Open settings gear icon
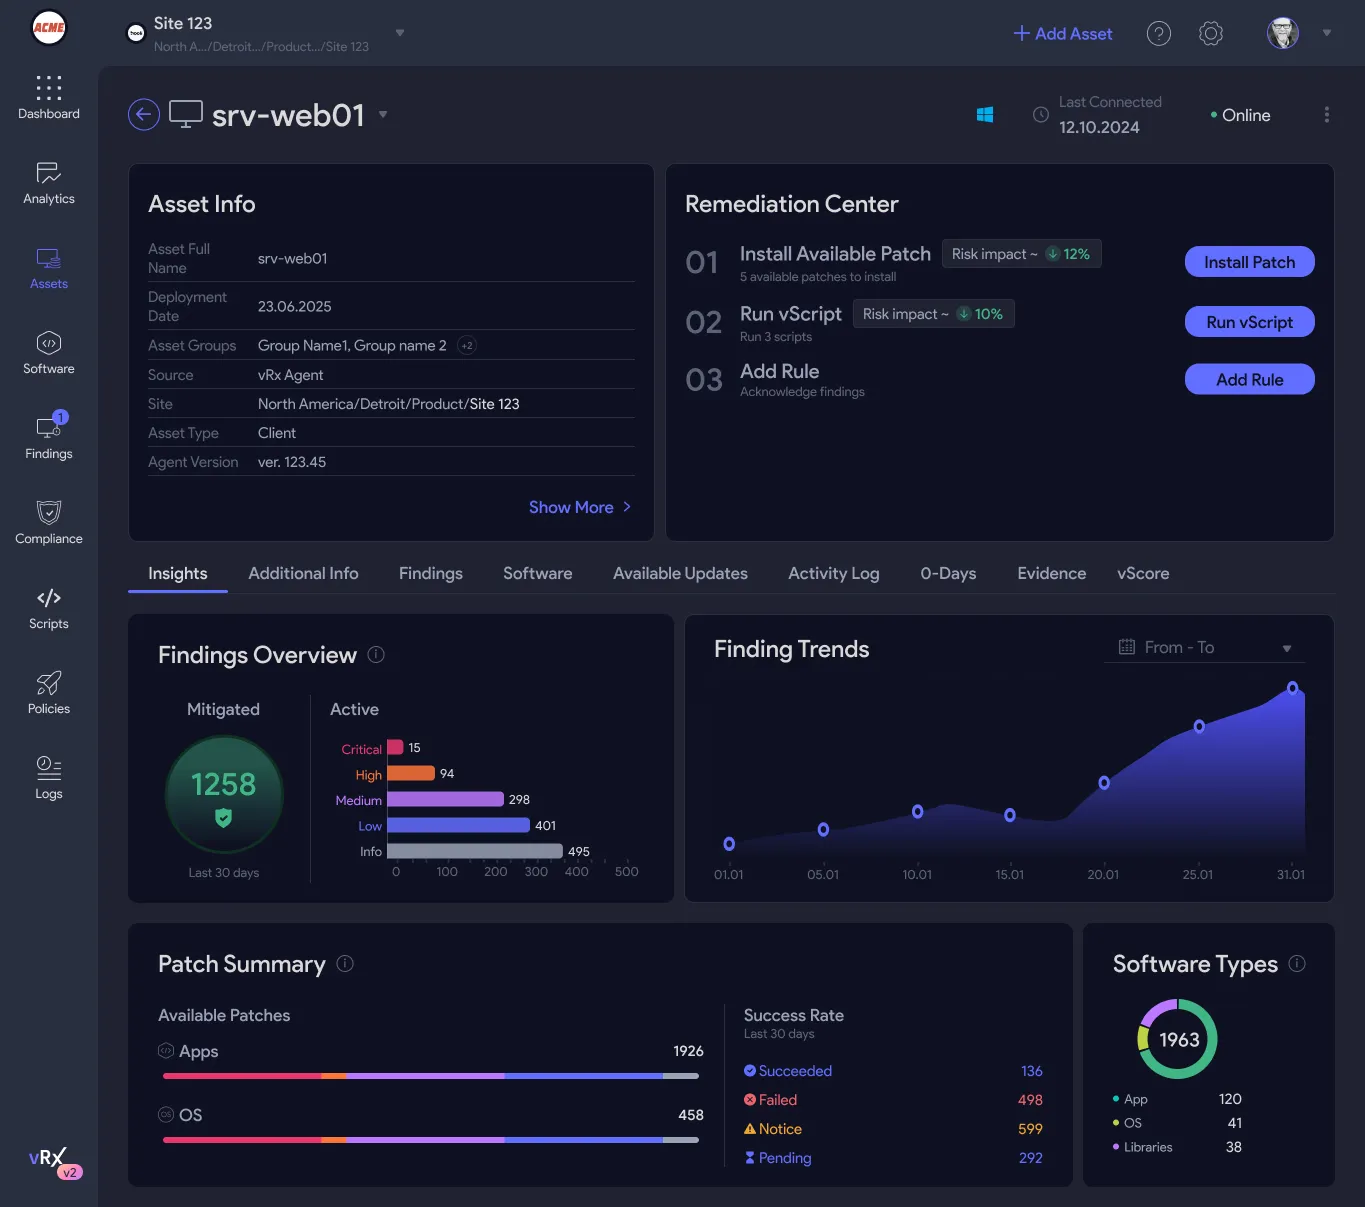1365x1207 pixels. tap(1211, 34)
